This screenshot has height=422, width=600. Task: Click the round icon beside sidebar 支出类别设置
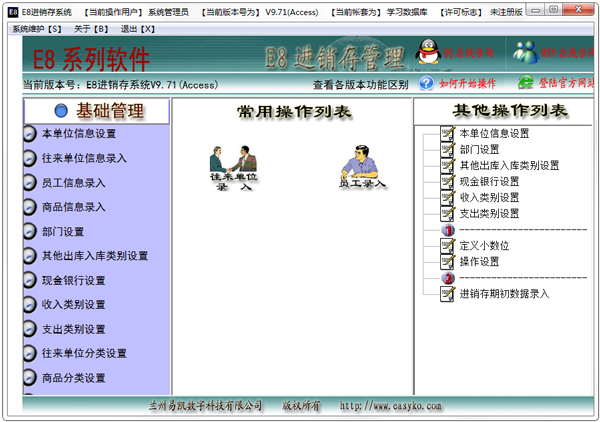point(30,329)
